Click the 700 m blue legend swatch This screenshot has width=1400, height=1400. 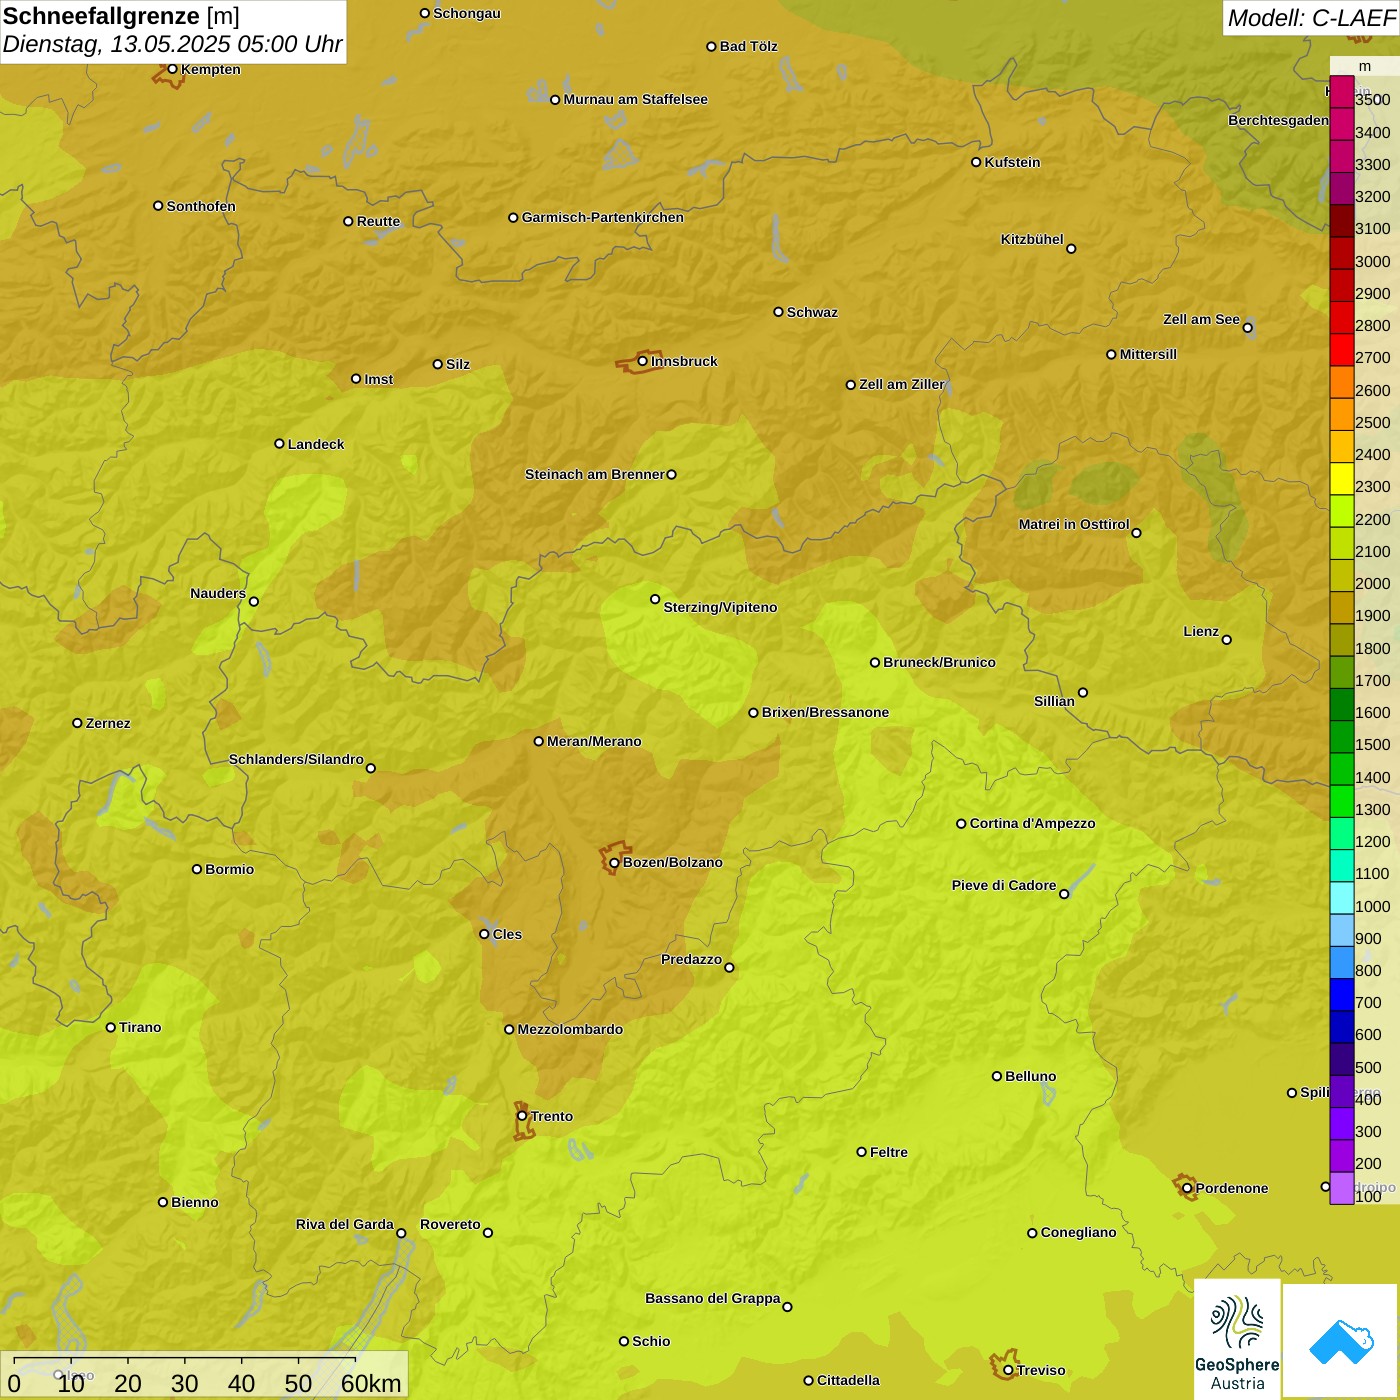tap(1342, 994)
